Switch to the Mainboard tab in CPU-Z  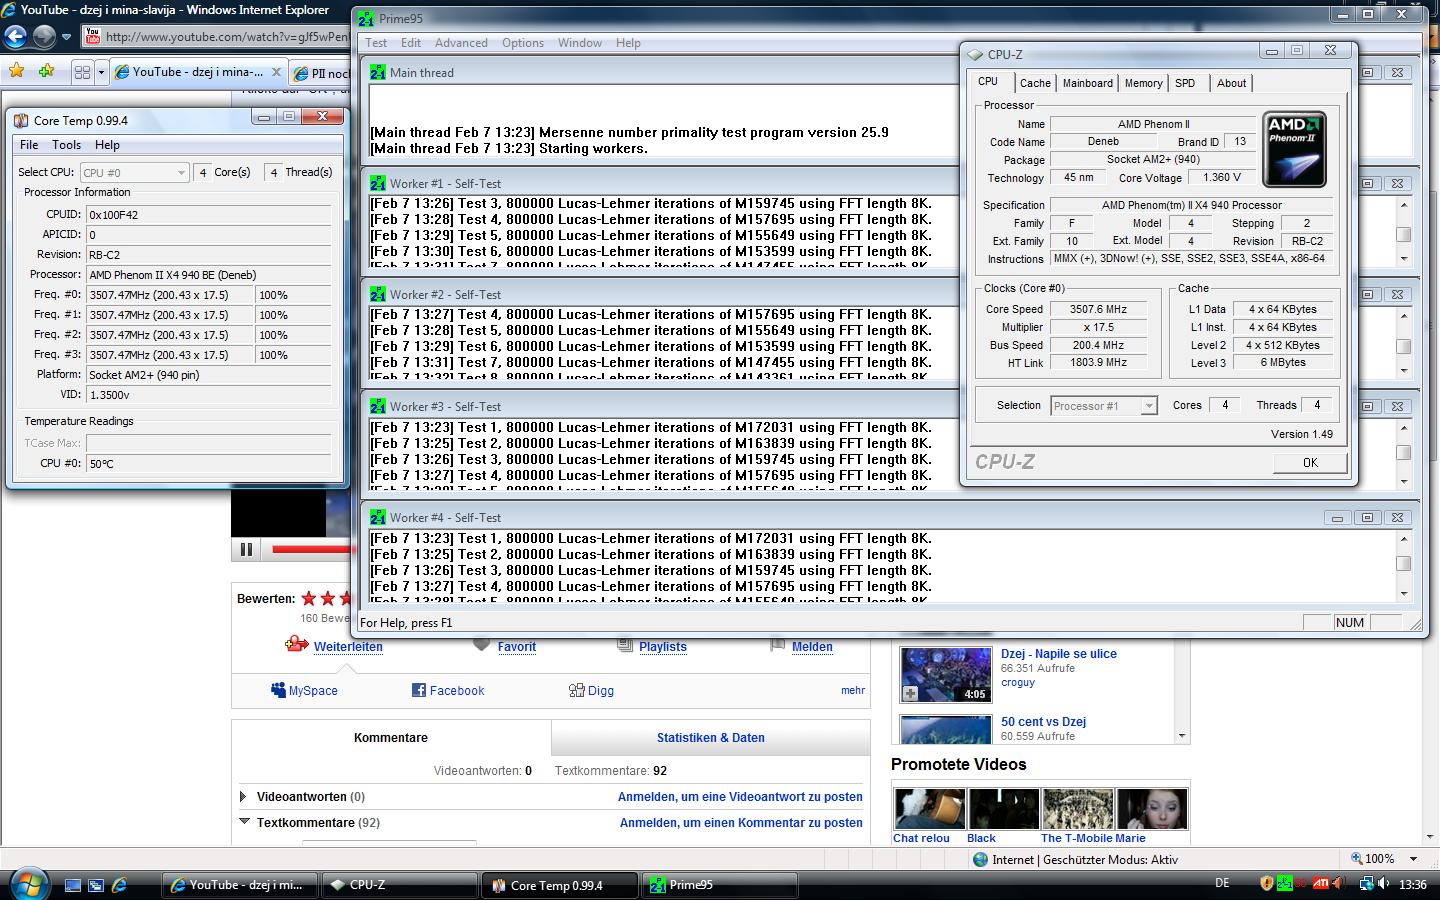1088,84
